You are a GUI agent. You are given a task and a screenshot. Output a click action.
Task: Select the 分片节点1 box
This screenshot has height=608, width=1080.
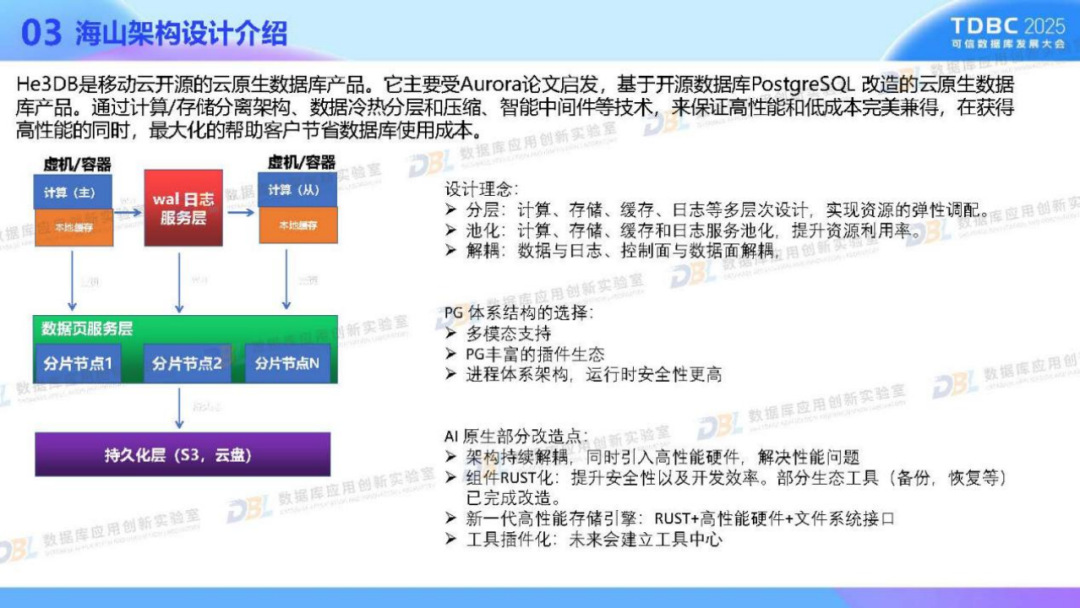coord(78,363)
